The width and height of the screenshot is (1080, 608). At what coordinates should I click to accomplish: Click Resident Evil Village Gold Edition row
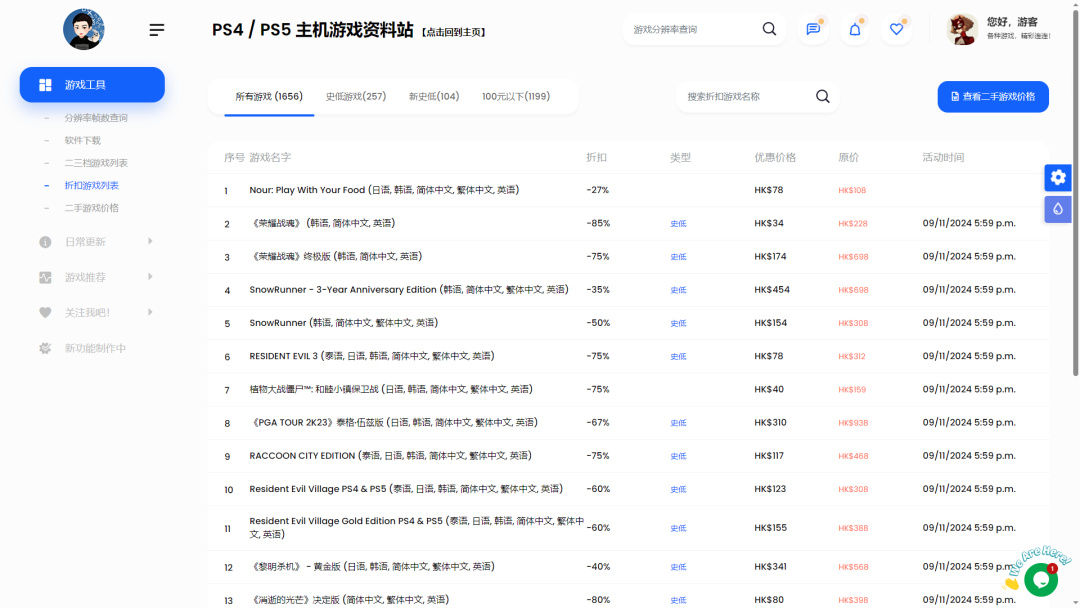(x=628, y=528)
